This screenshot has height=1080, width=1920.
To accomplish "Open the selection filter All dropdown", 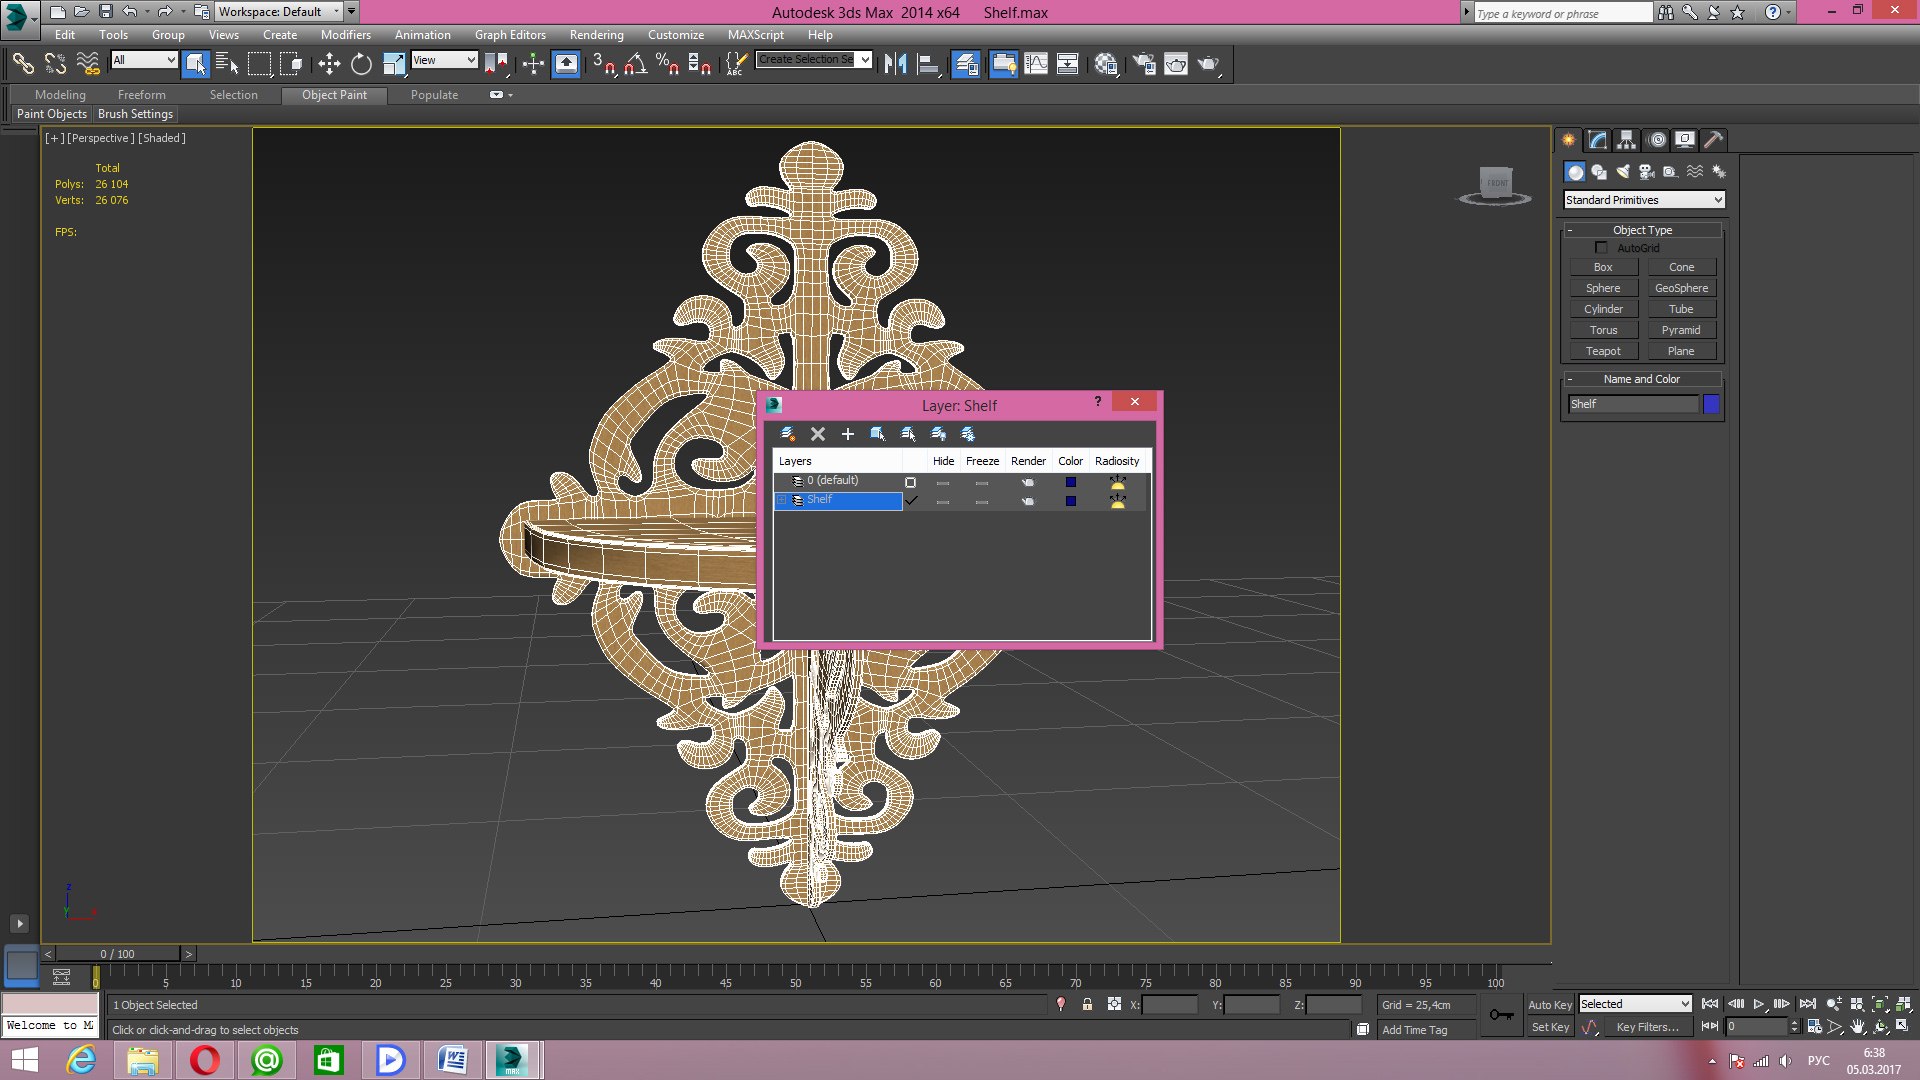I will 144,60.
